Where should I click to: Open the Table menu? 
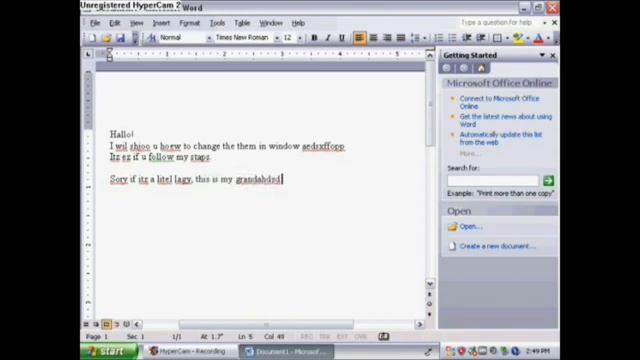point(242,23)
